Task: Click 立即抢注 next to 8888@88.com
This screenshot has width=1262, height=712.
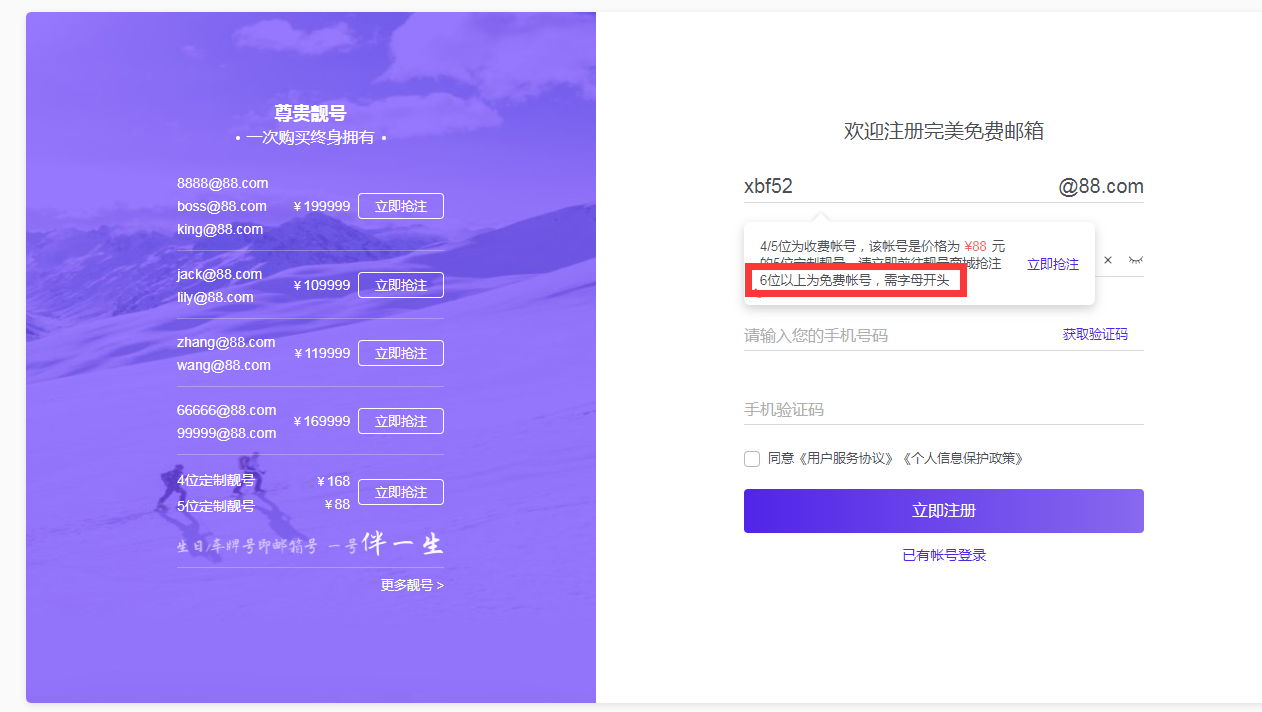Action: tap(400, 206)
